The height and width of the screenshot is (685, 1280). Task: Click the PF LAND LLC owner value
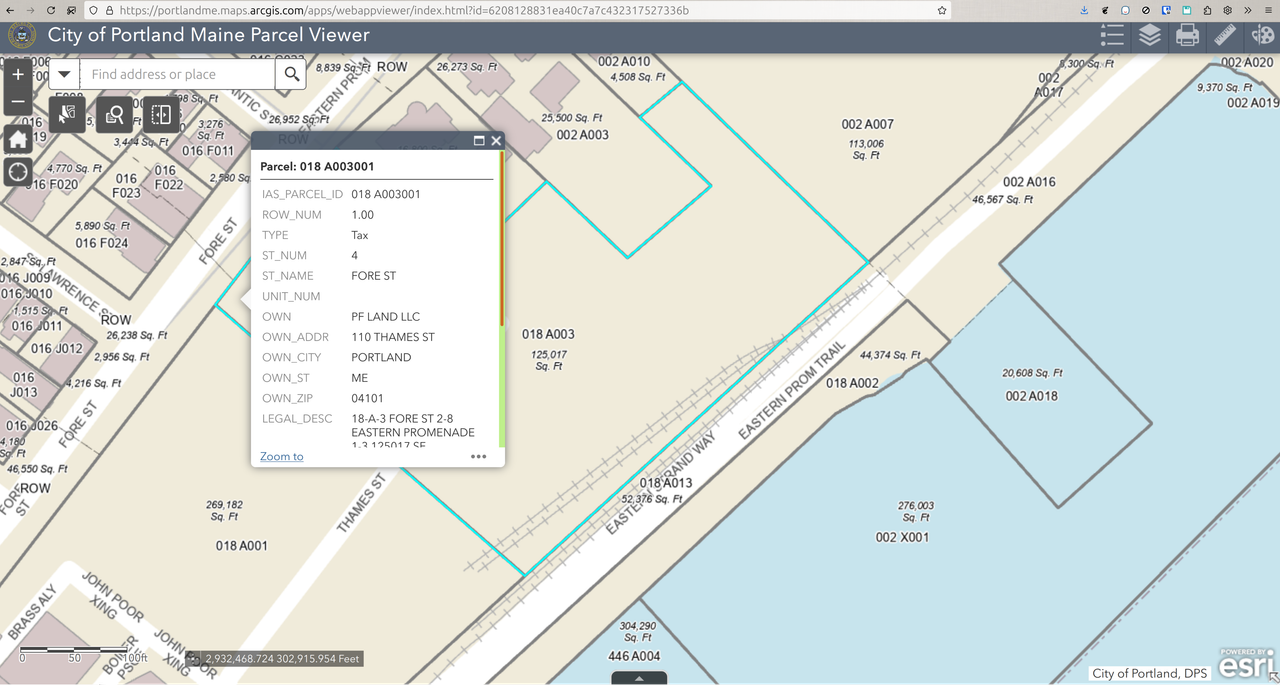(x=386, y=316)
